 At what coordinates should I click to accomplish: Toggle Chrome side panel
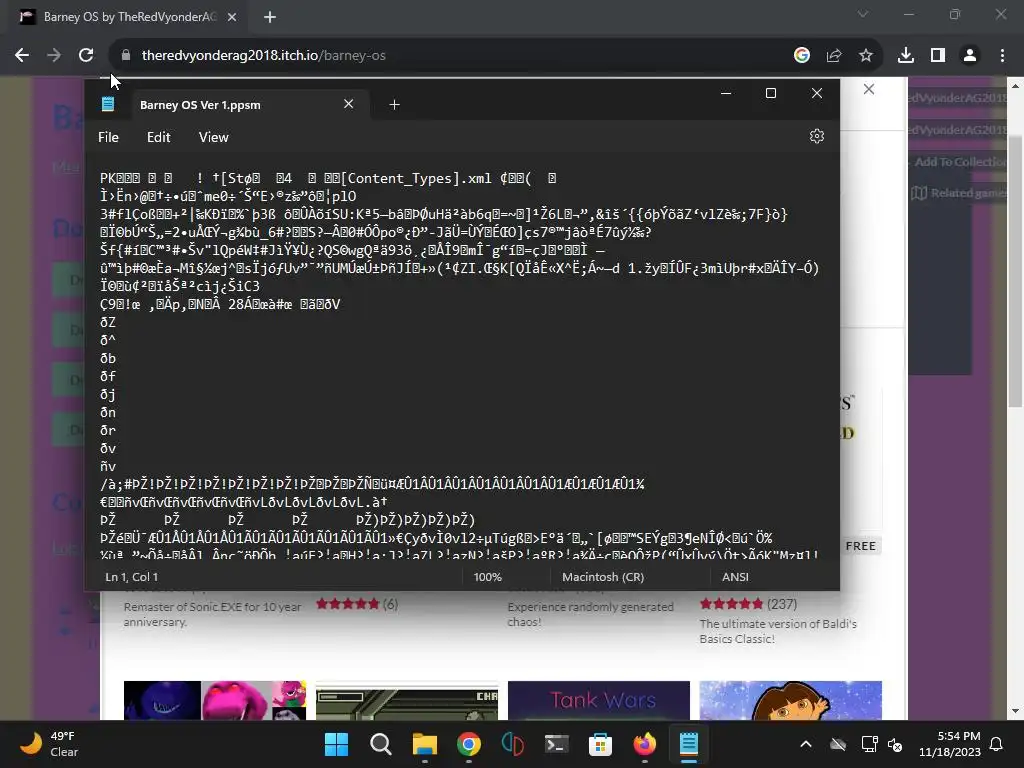938,56
